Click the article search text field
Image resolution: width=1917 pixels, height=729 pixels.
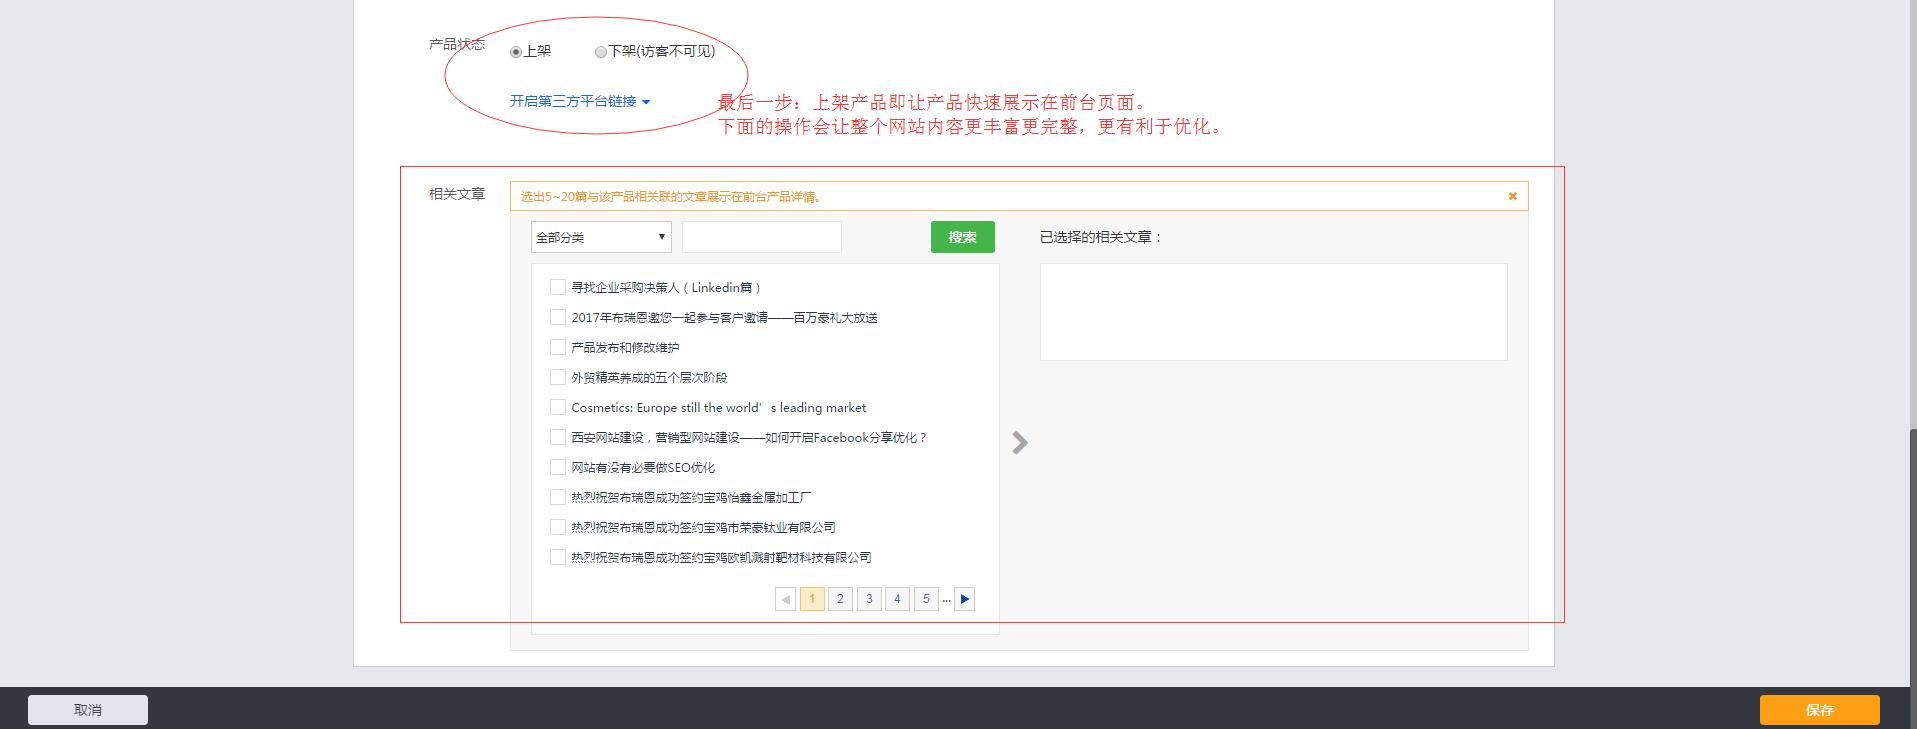click(761, 237)
